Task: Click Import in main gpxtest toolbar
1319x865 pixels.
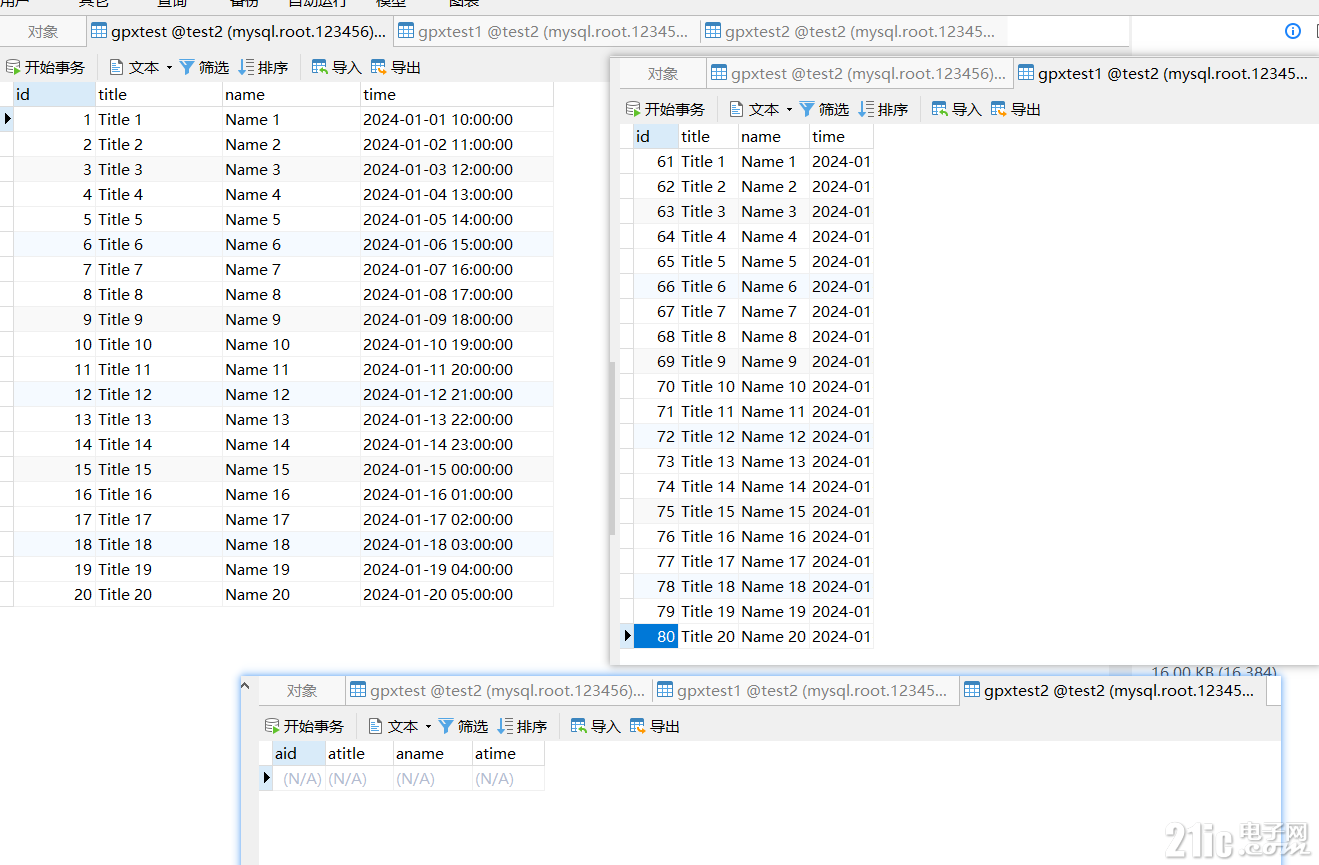Action: (x=337, y=68)
